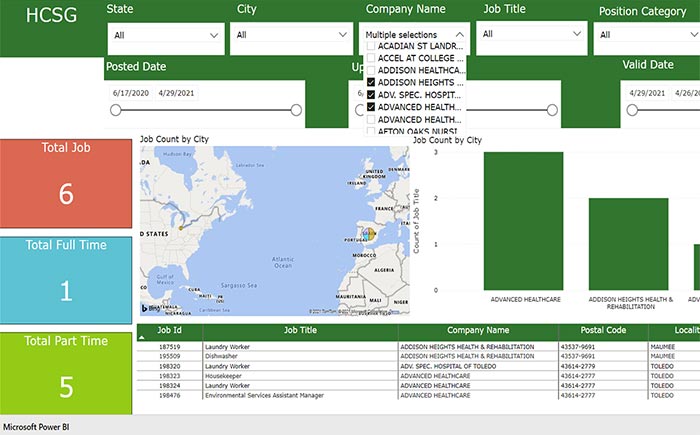Sort by the Job Title column header

(300, 330)
